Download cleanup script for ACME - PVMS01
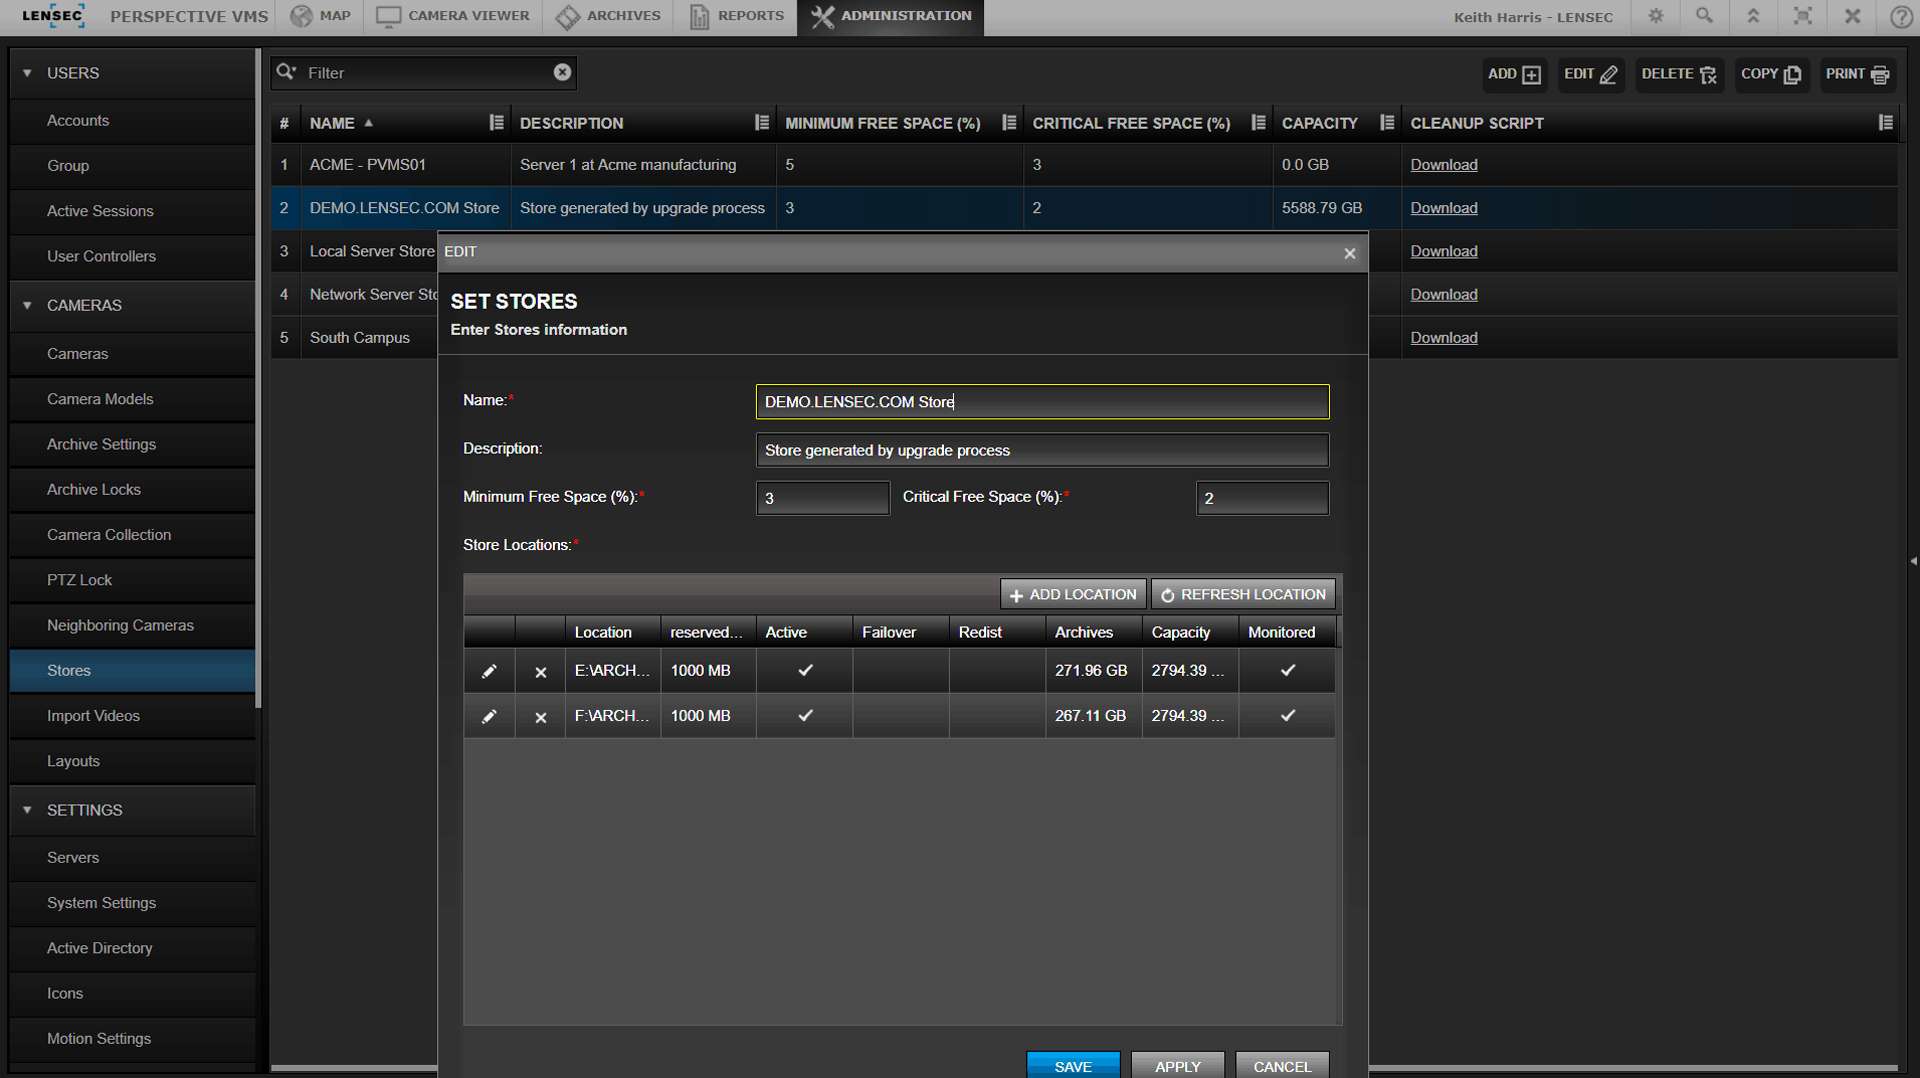 pyautogui.click(x=1444, y=165)
